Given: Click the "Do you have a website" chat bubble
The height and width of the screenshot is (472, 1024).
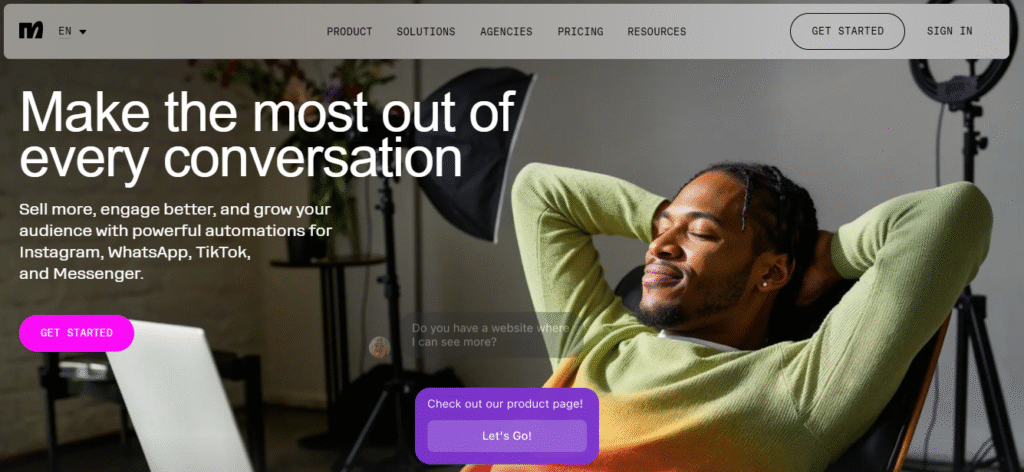Looking at the screenshot, I should [x=491, y=334].
